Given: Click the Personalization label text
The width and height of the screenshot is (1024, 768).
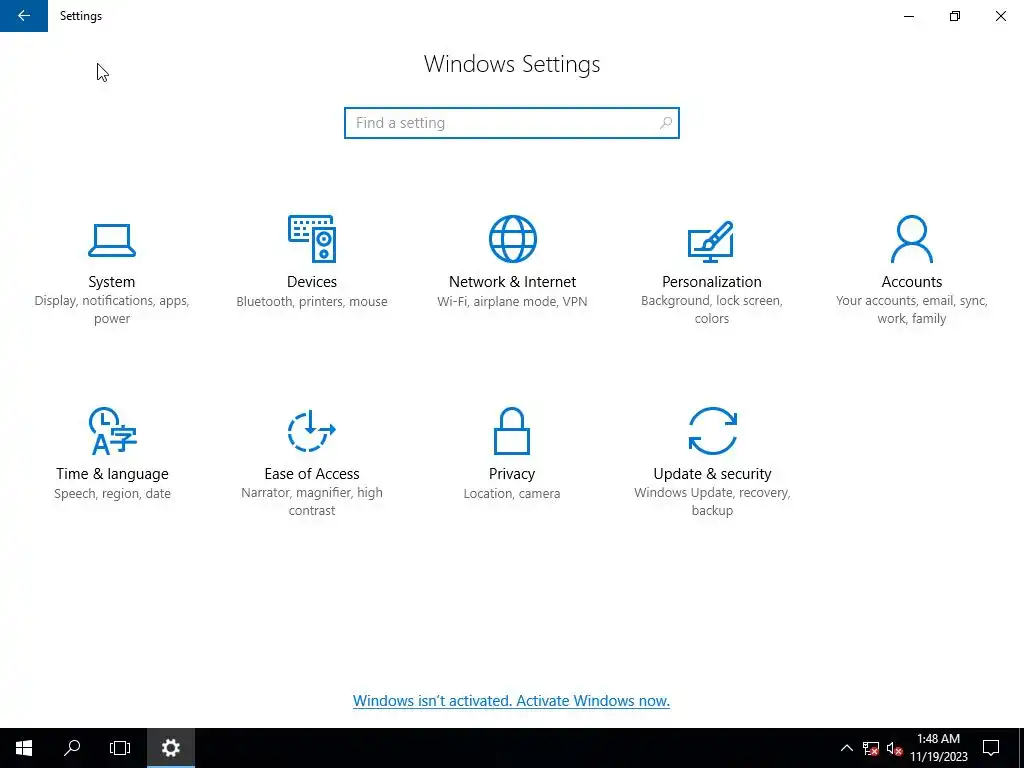Looking at the screenshot, I should [711, 281].
